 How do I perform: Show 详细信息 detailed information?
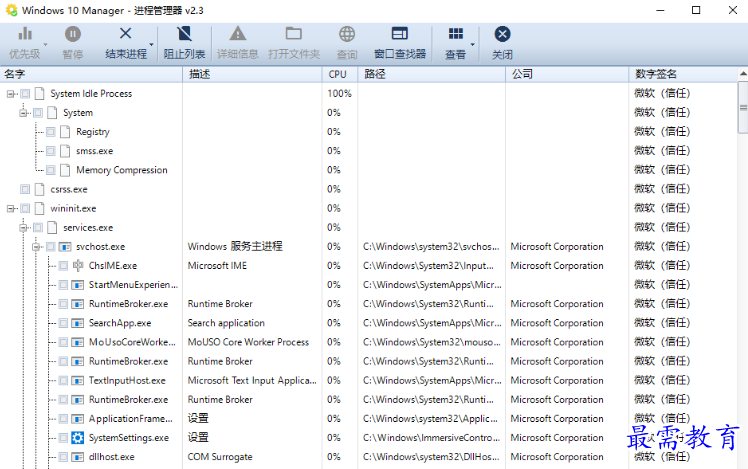pyautogui.click(x=238, y=43)
